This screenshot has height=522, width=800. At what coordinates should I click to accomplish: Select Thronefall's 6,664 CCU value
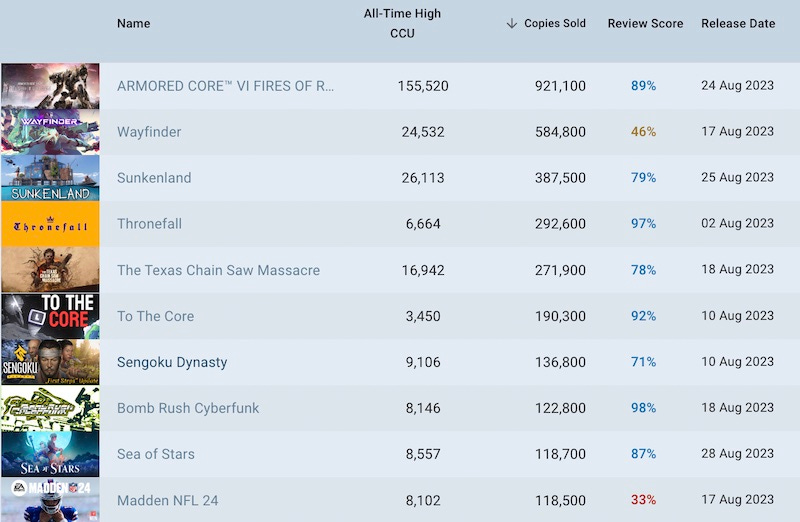(x=423, y=223)
